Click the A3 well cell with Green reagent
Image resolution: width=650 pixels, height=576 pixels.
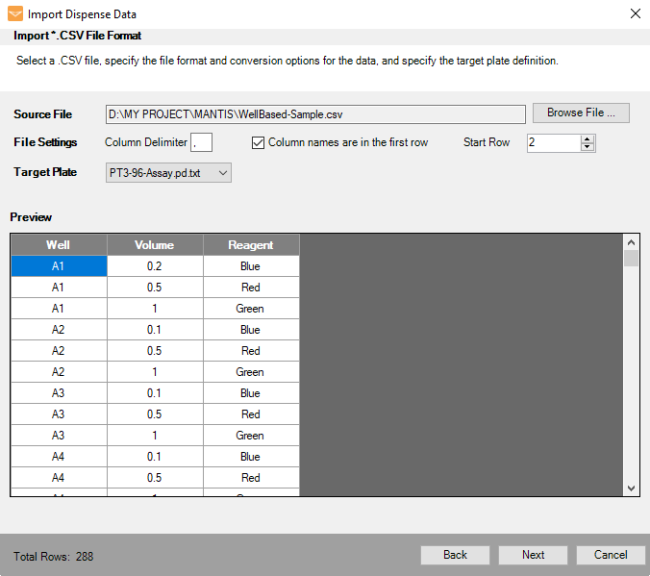click(x=59, y=435)
